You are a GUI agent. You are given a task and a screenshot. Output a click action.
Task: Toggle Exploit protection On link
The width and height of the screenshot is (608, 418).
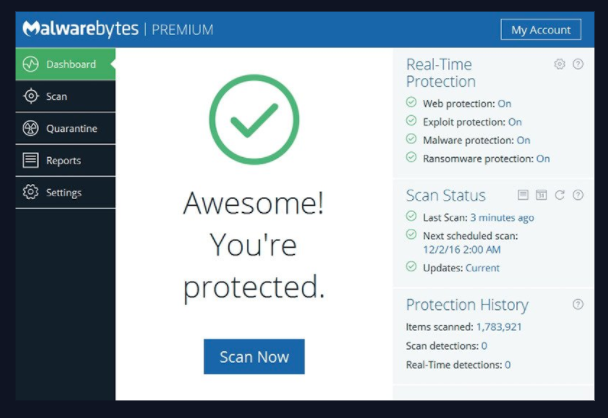[x=514, y=122]
